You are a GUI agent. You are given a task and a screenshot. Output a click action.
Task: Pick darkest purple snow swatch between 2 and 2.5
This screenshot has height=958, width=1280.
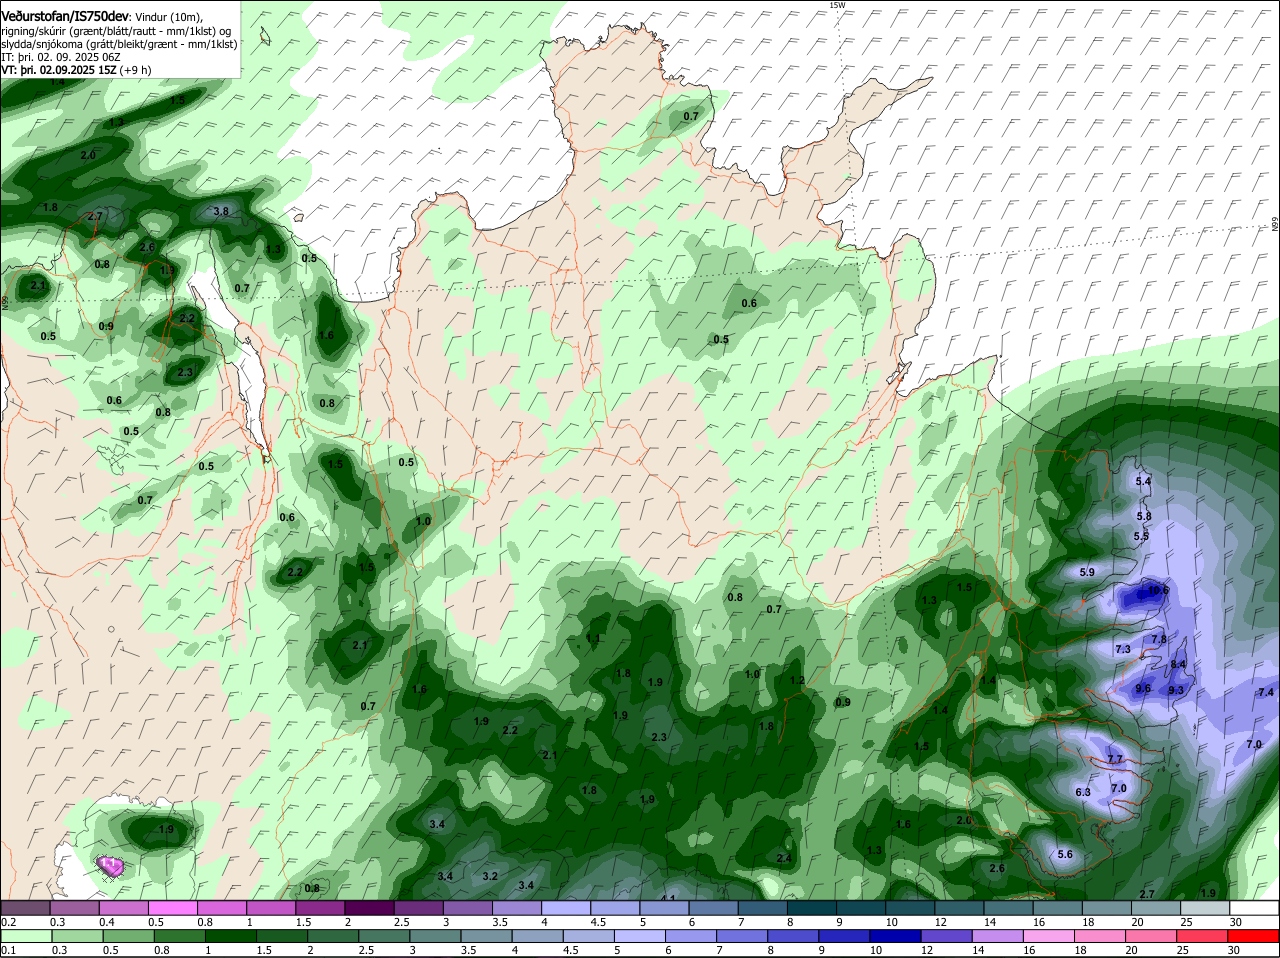point(368,908)
